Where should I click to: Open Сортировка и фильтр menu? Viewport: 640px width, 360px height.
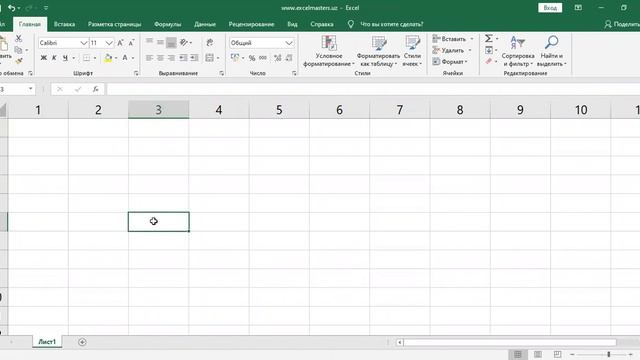pyautogui.click(x=518, y=51)
